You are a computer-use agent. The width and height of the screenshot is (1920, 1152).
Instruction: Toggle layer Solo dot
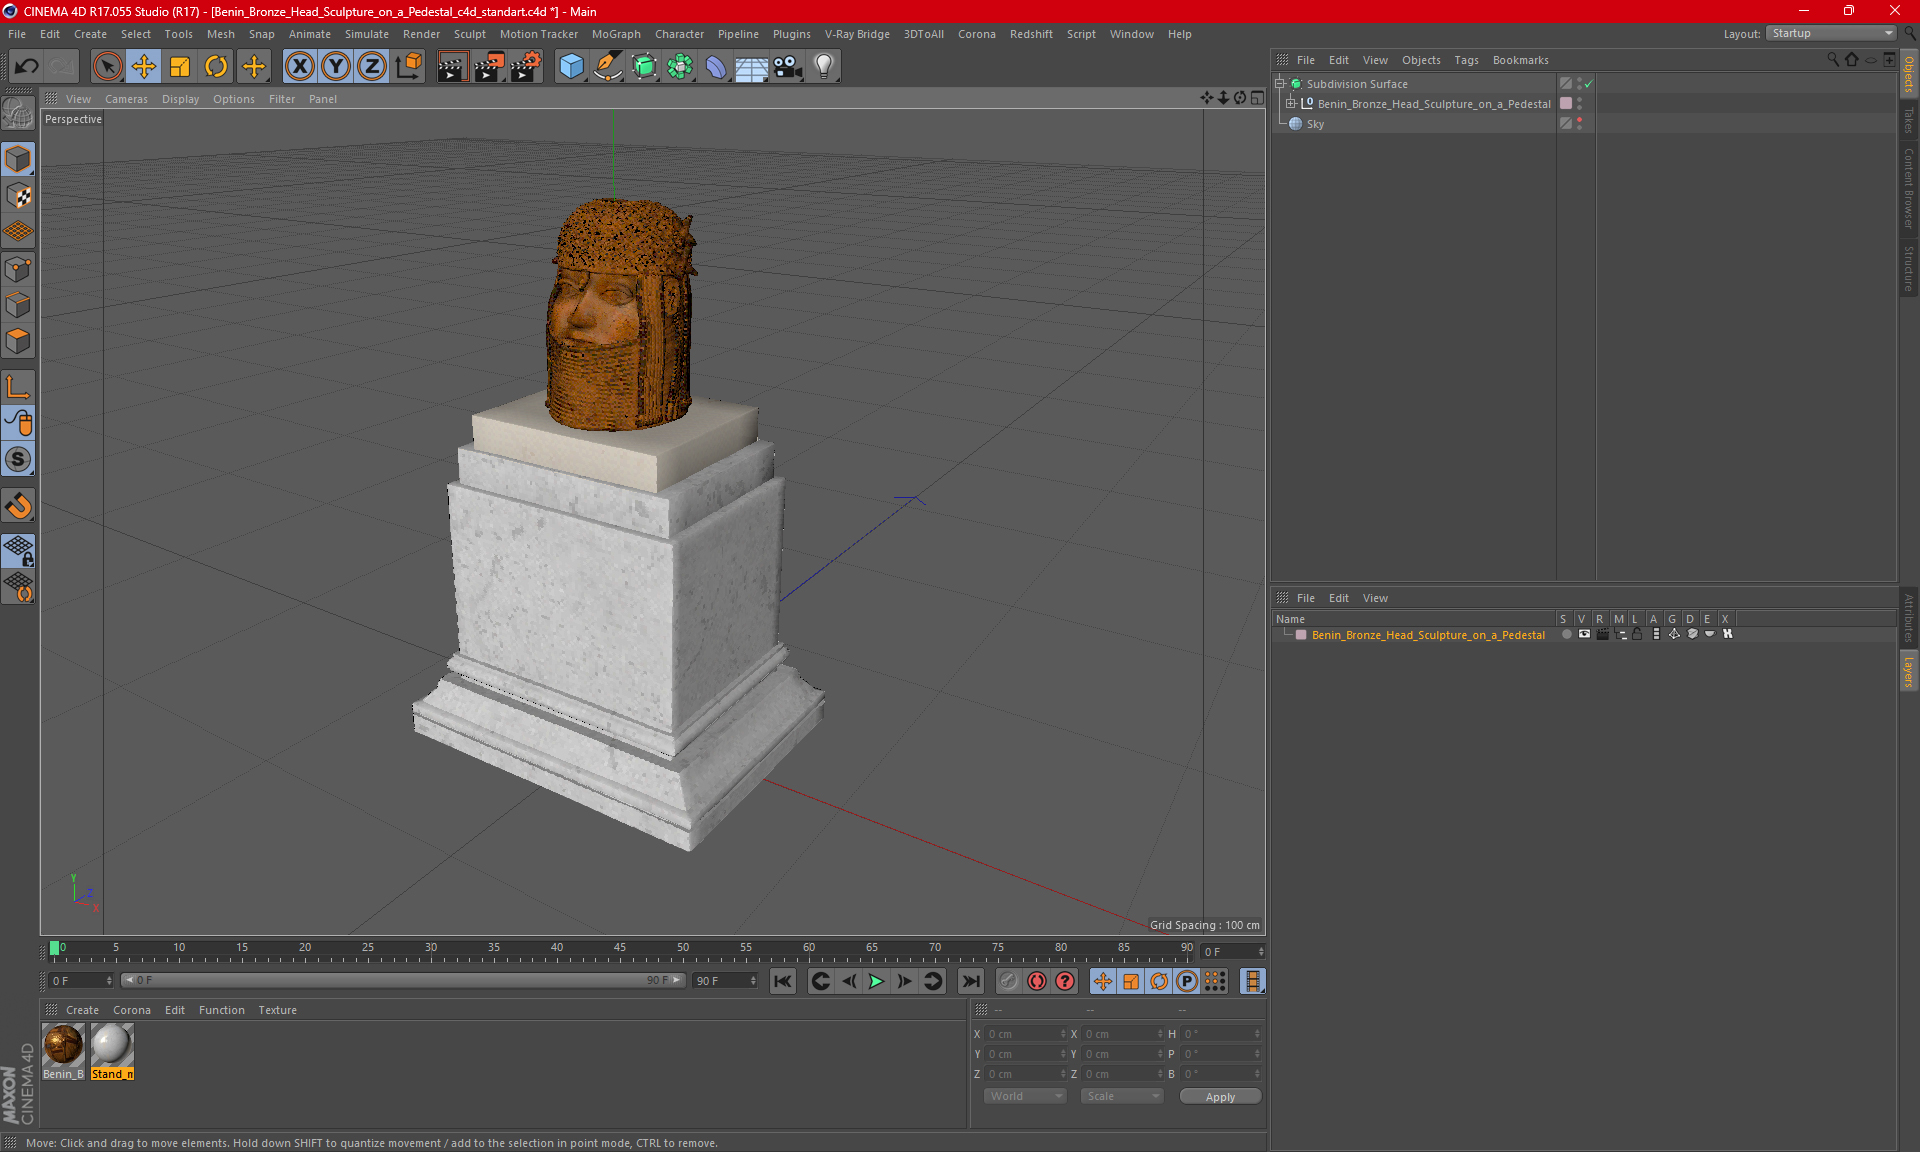[1566, 634]
